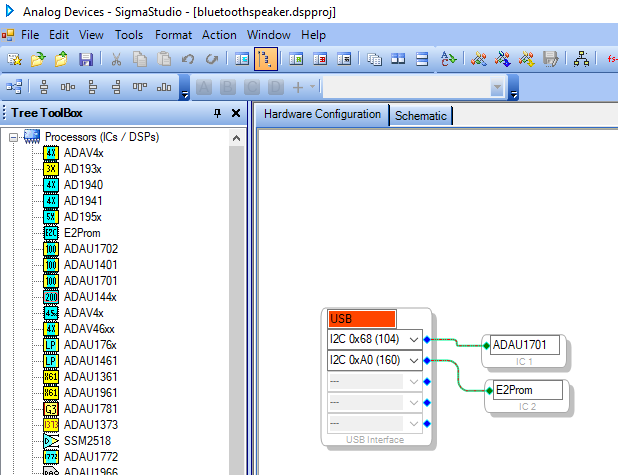Open the I2C 0x68 (104) dropdown

tap(413, 339)
